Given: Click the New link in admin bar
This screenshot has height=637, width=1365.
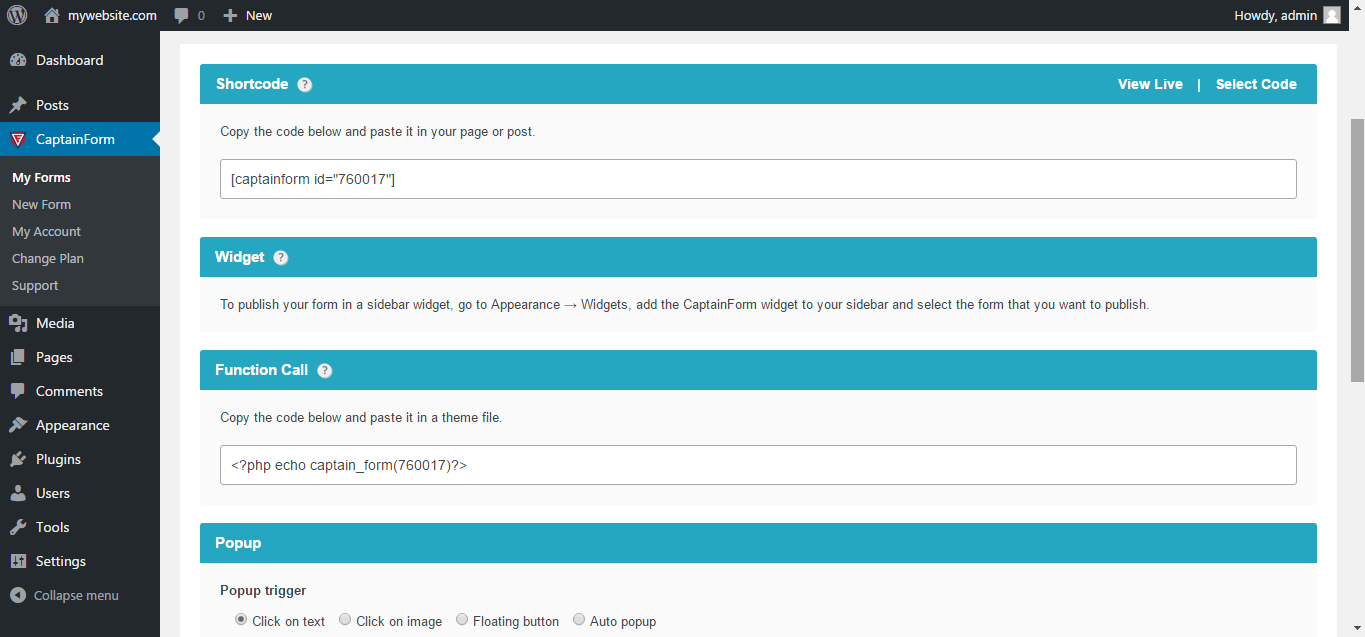Looking at the screenshot, I should coord(259,15).
